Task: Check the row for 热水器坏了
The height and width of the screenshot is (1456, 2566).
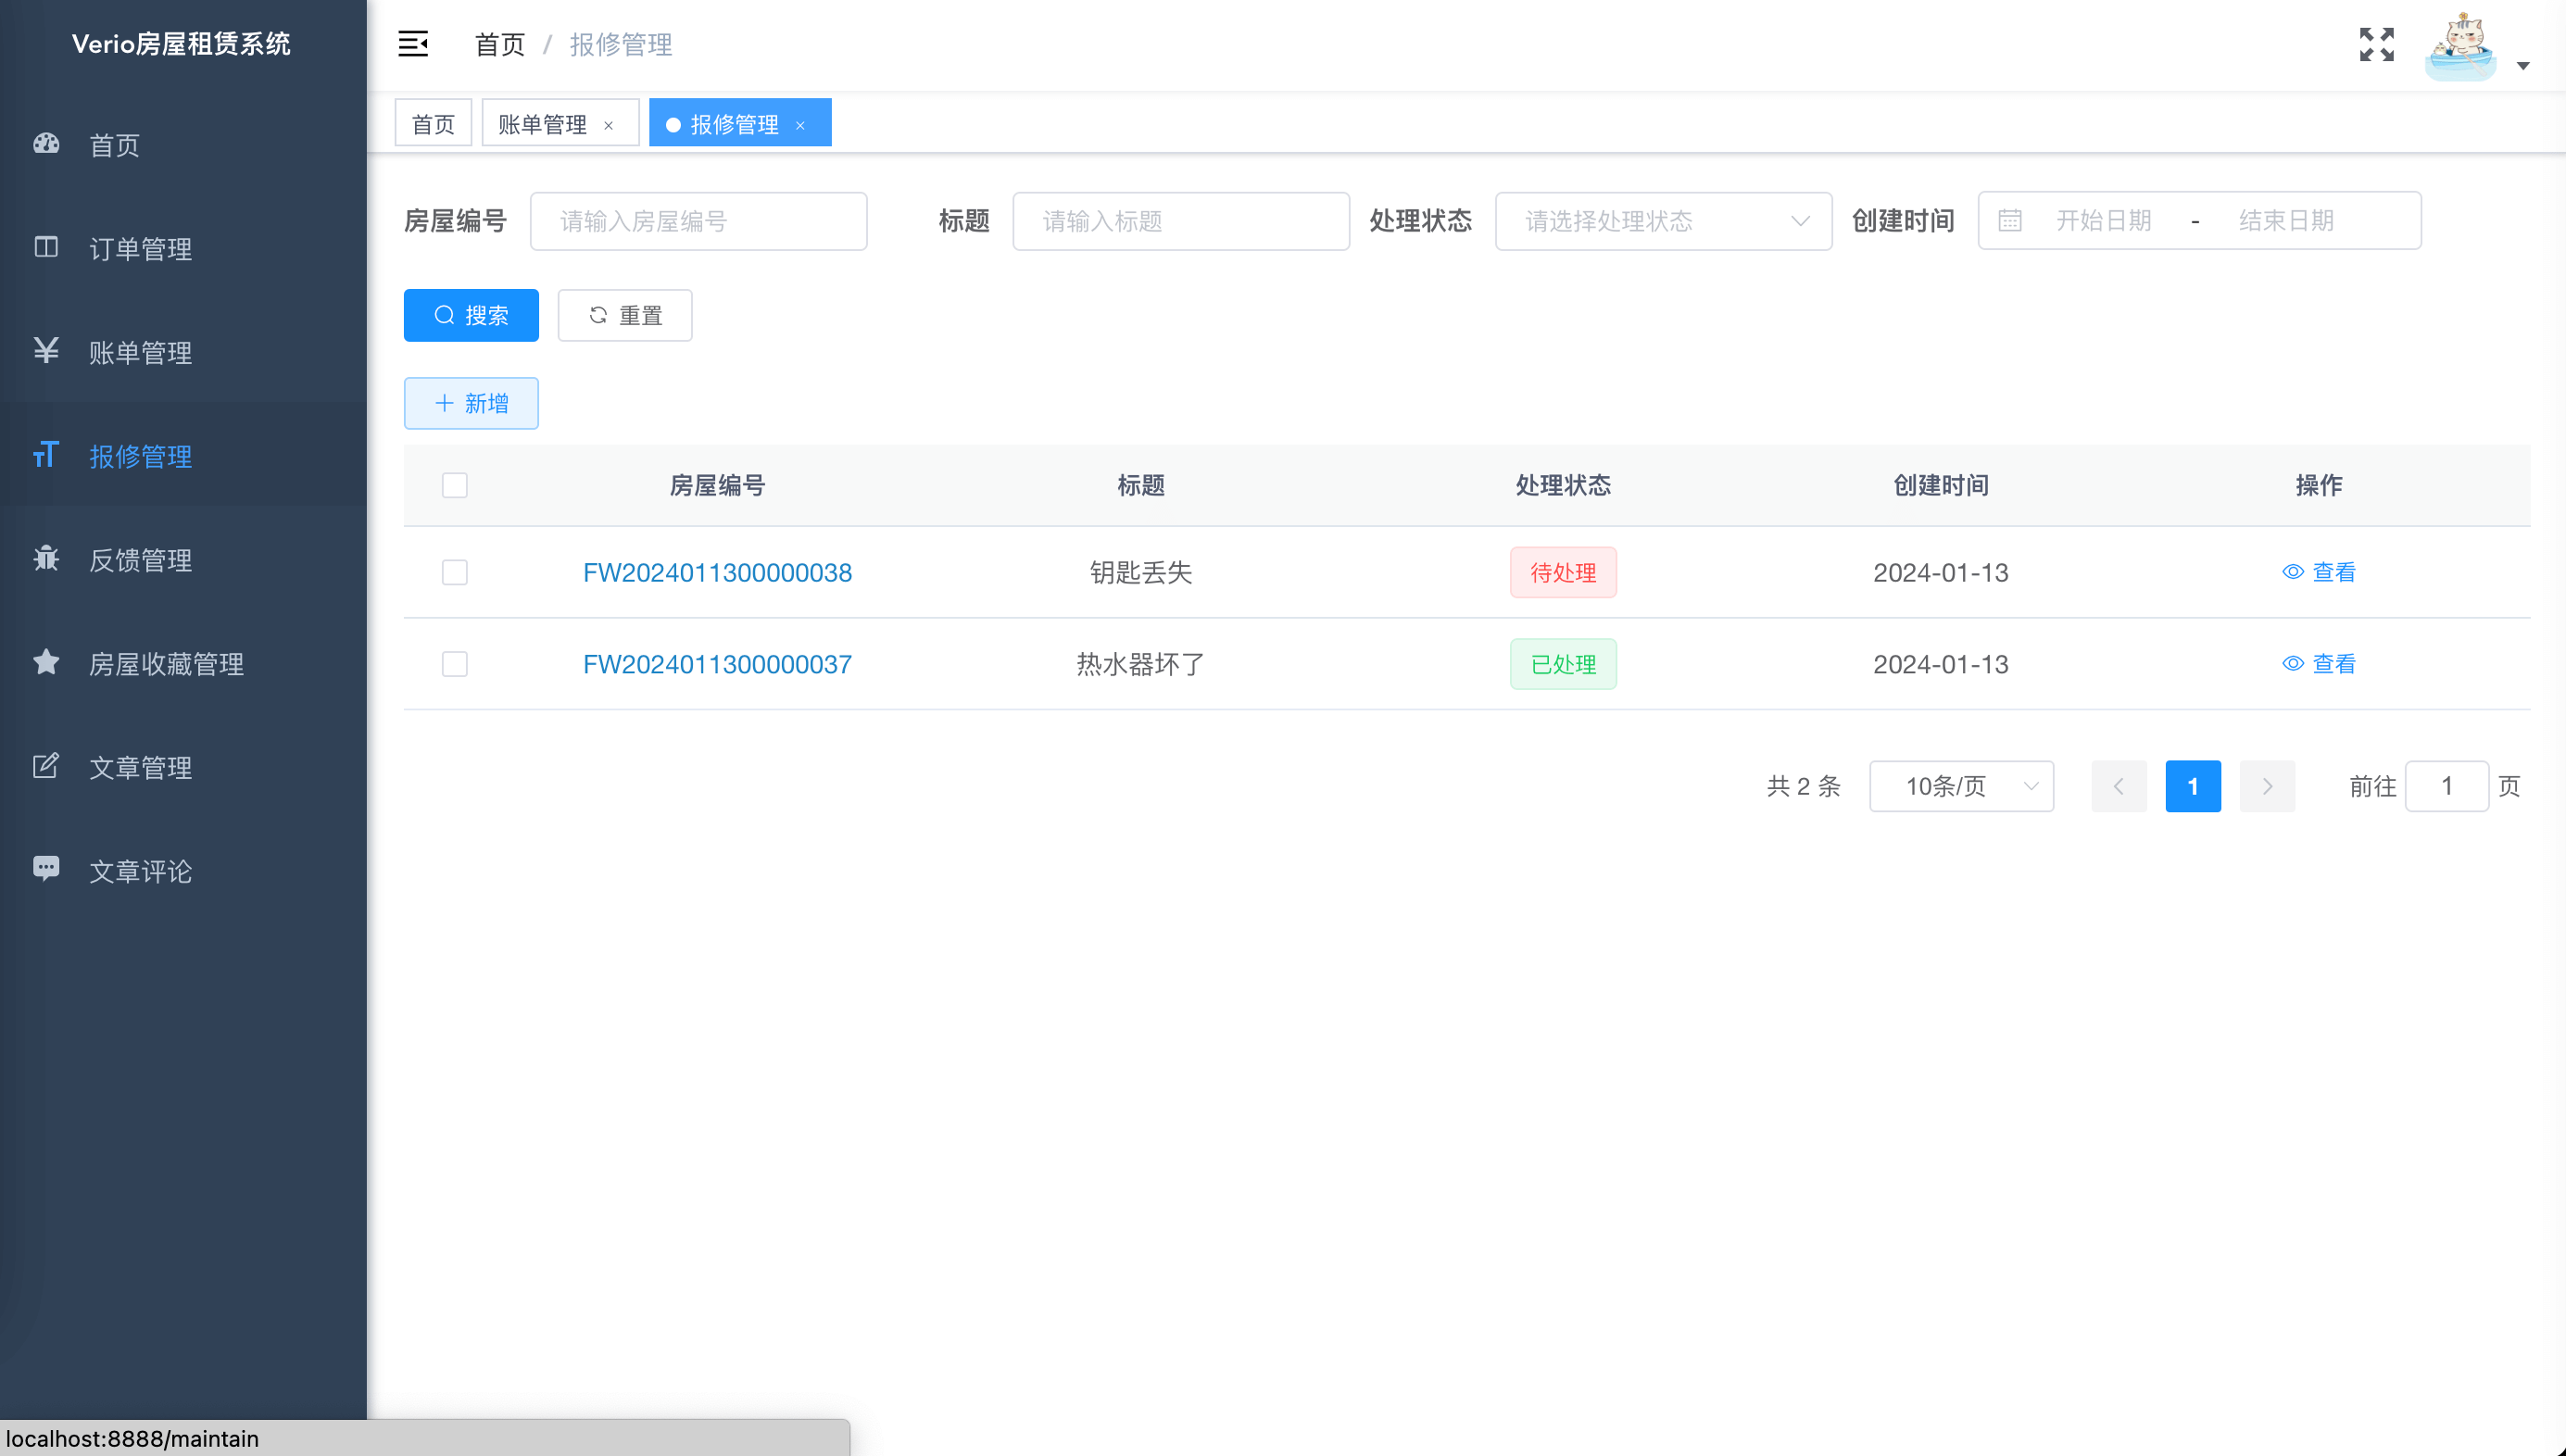Action: [455, 664]
